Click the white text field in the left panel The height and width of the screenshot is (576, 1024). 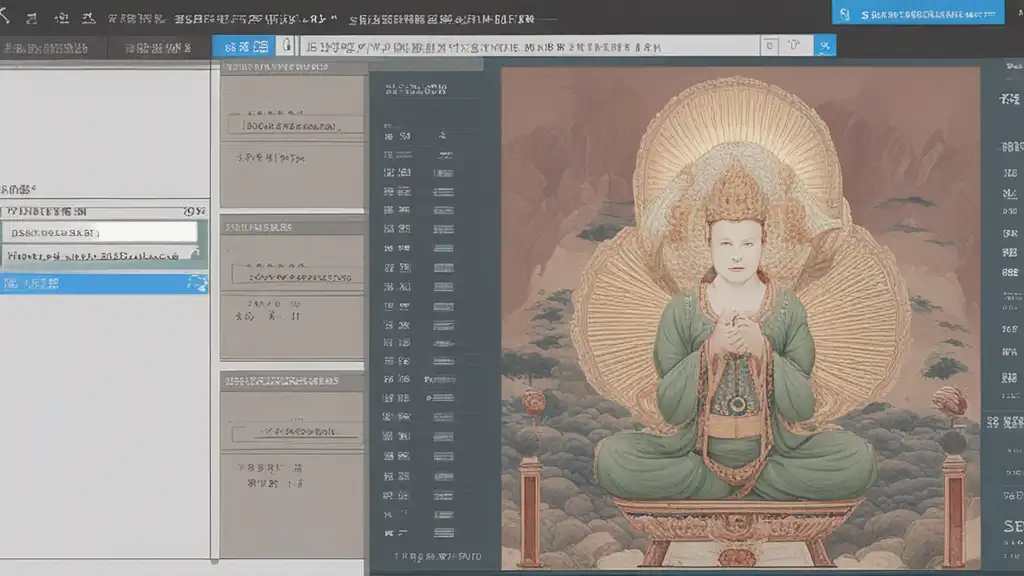click(99, 232)
